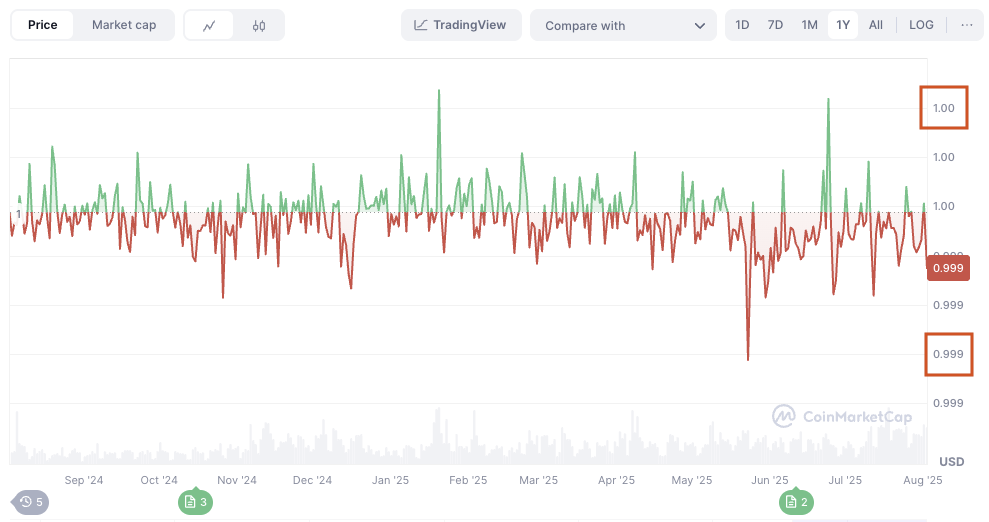The height and width of the screenshot is (522, 989).
Task: Select the 7D time range
Action: pyautogui.click(x=775, y=25)
